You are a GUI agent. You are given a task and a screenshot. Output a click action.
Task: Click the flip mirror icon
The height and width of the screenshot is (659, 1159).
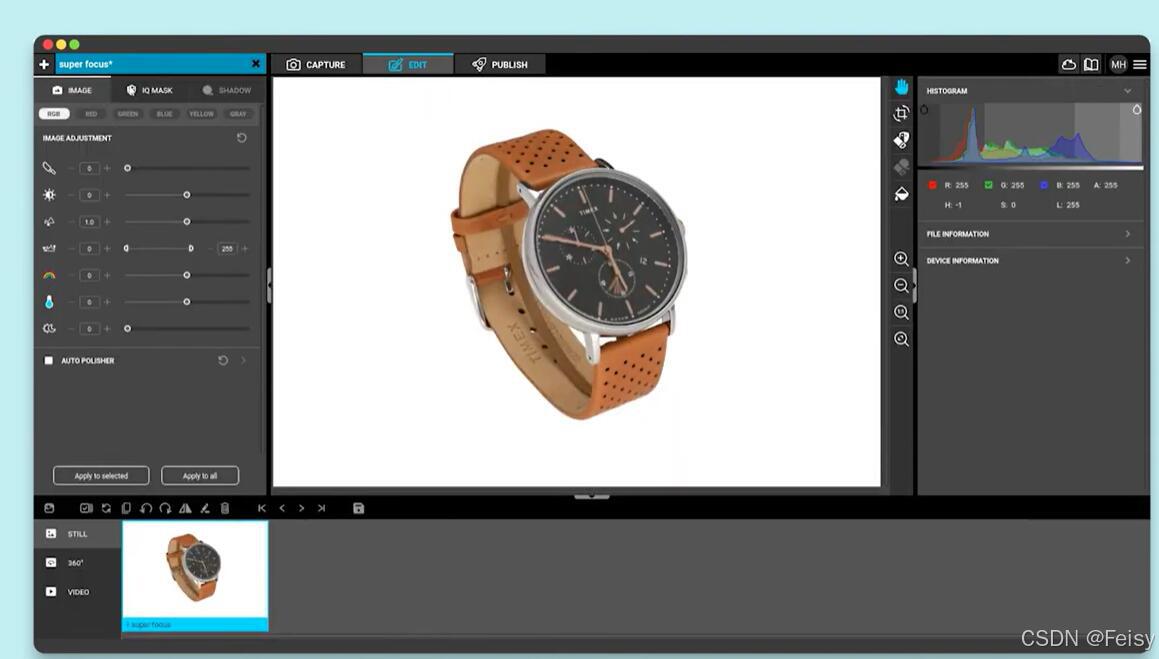pos(185,508)
